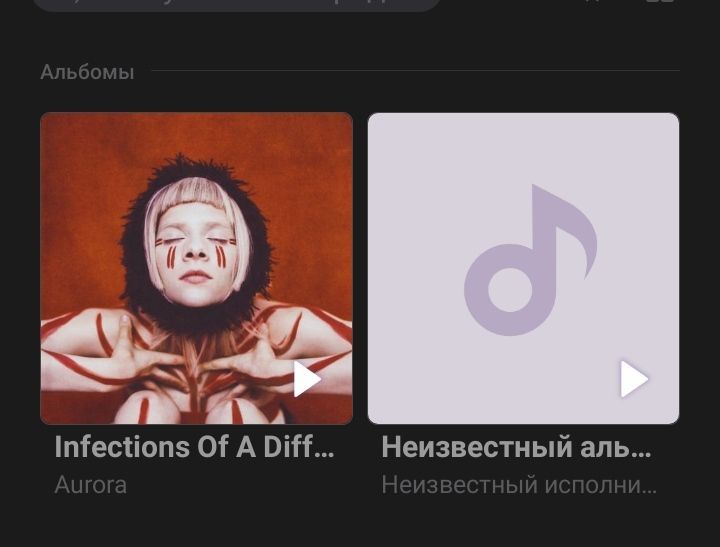720x547 pixels.
Task: Open the Aurora artist name
Action: [x=90, y=485]
